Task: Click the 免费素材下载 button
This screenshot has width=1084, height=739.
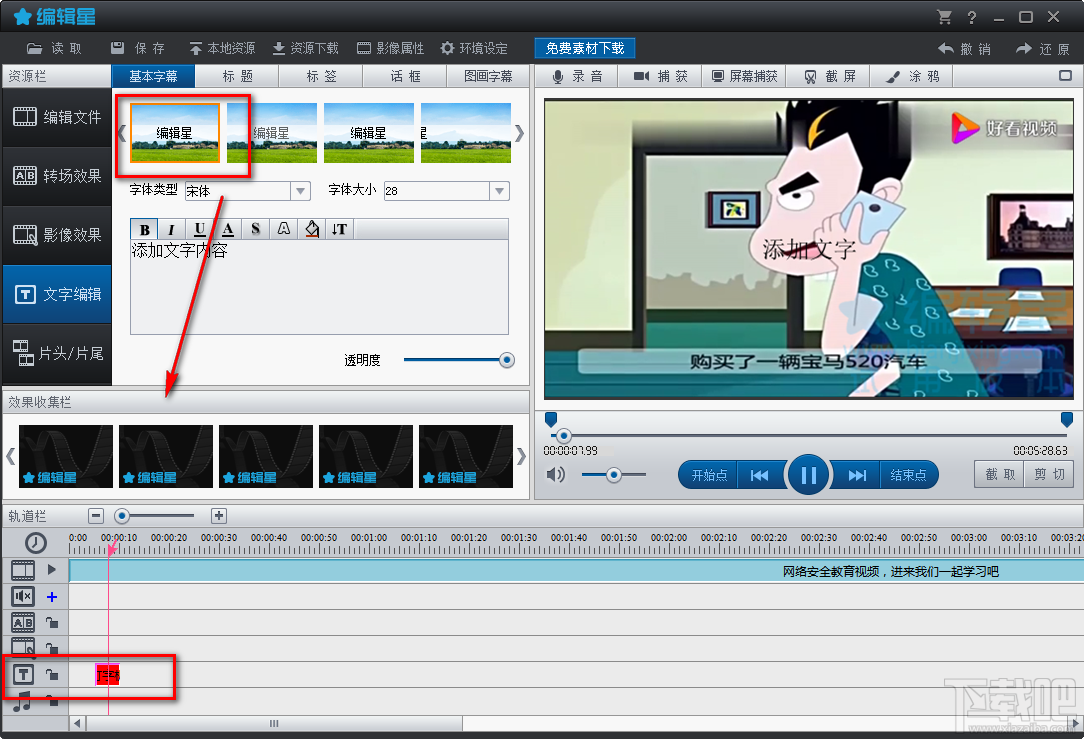Action: click(x=585, y=48)
